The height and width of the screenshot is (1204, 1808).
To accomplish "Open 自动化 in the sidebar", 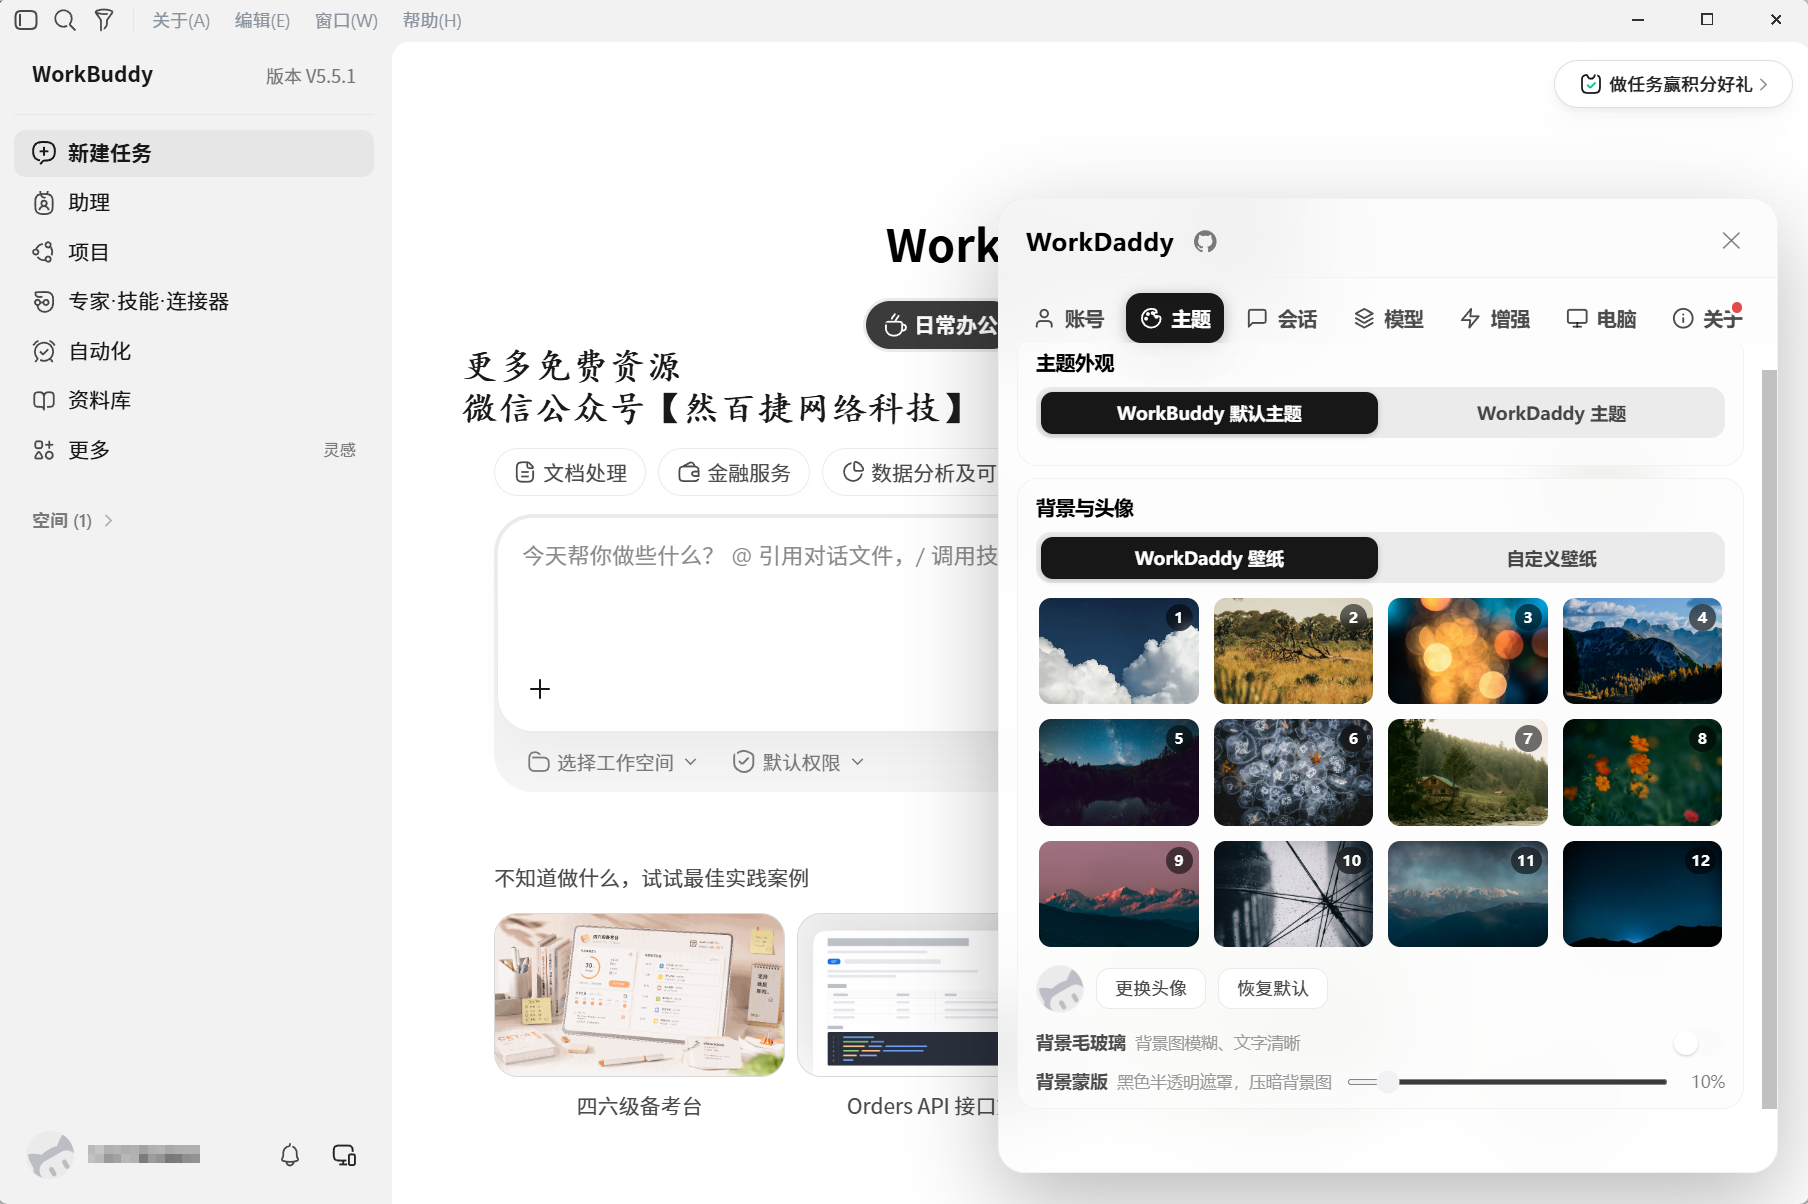I will 194,351.
